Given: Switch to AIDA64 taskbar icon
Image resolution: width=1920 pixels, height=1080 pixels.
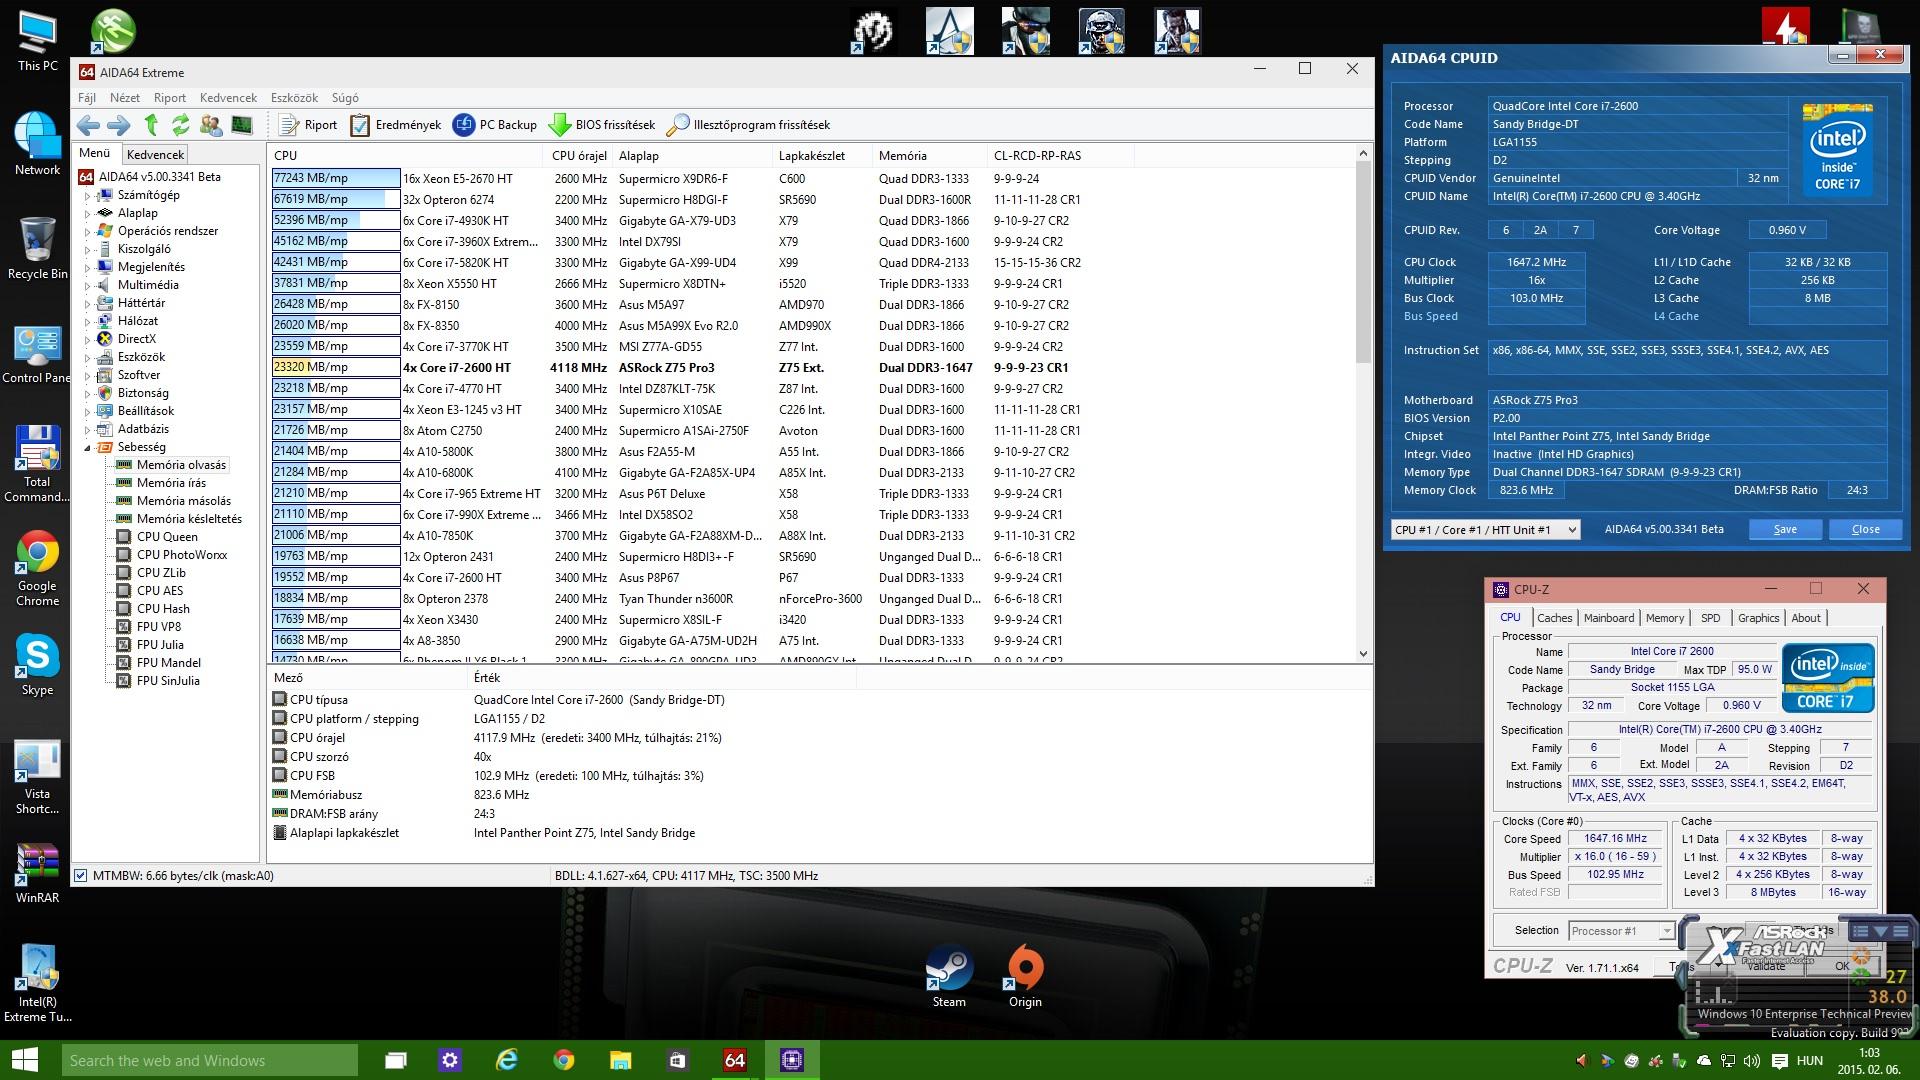Looking at the screenshot, I should pos(735,1060).
